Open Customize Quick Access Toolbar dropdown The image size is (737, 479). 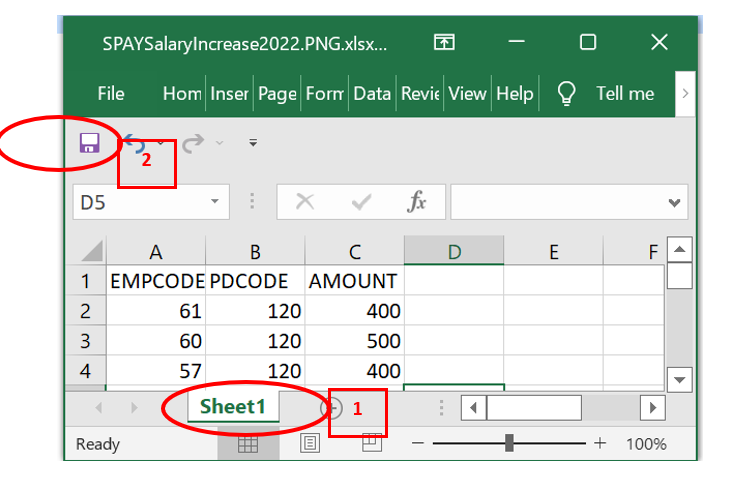(x=253, y=143)
